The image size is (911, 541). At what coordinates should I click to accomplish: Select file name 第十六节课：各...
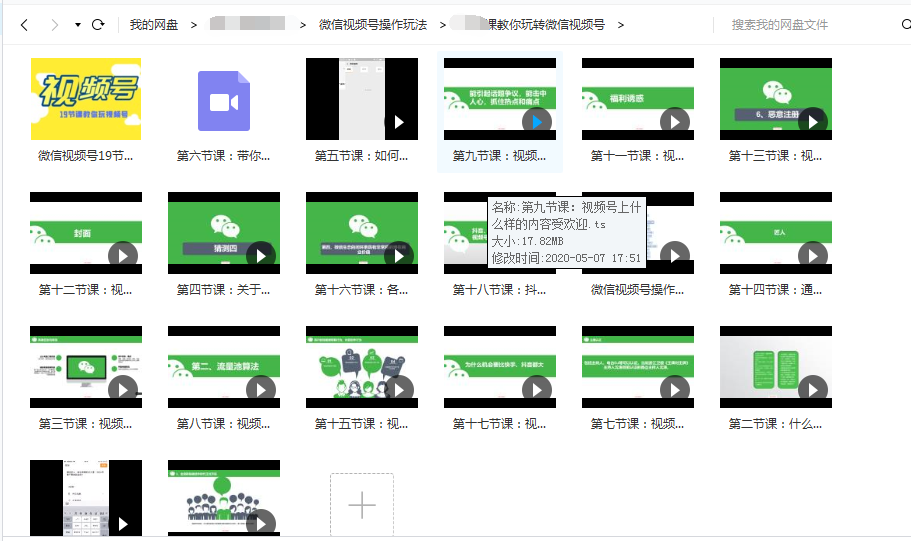(361, 289)
